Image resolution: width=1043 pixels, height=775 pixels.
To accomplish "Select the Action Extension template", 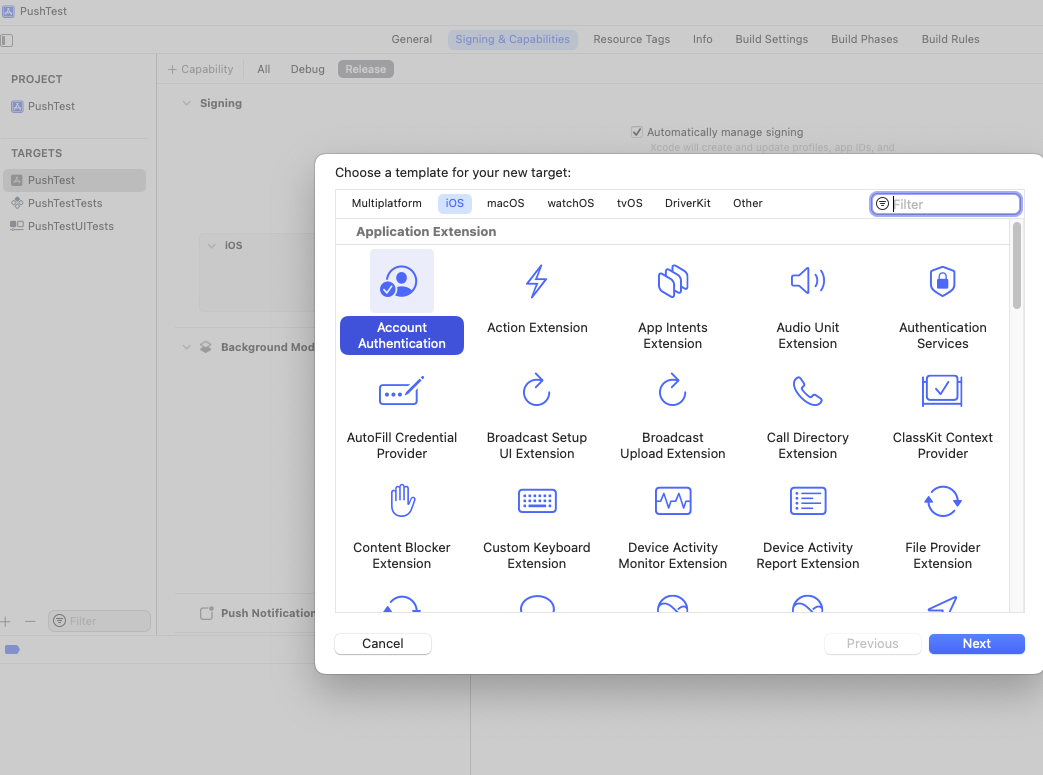I will (537, 281).
